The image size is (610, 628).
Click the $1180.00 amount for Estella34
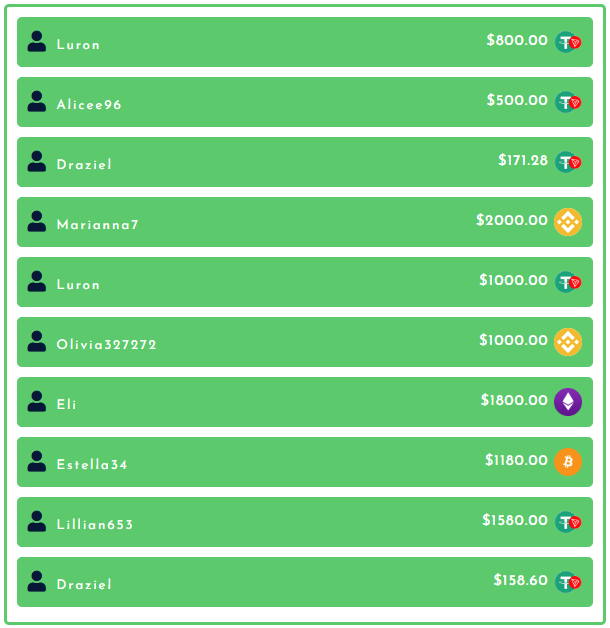pyautogui.click(x=516, y=461)
